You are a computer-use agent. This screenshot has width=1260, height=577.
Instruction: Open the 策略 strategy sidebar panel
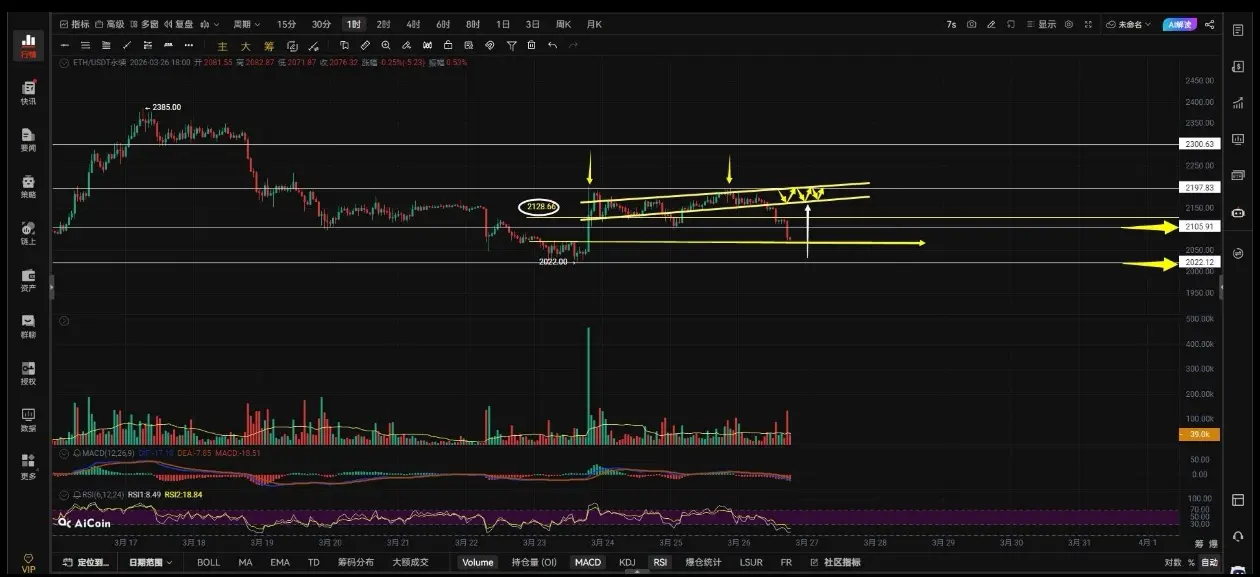28,187
